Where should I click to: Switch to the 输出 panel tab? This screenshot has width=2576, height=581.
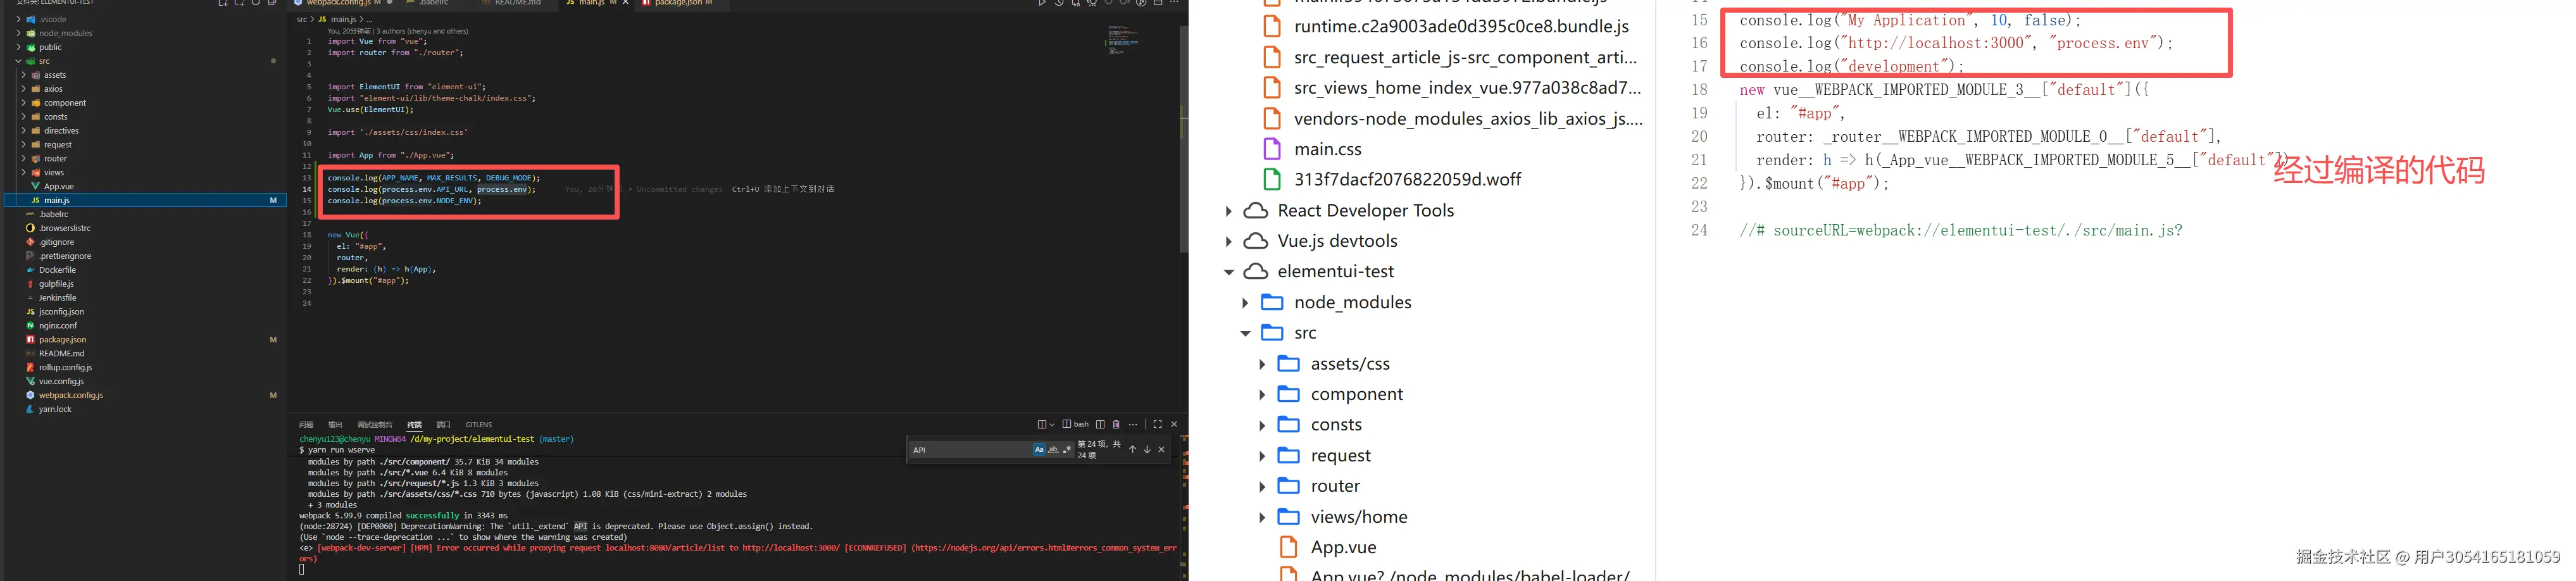tap(335, 425)
